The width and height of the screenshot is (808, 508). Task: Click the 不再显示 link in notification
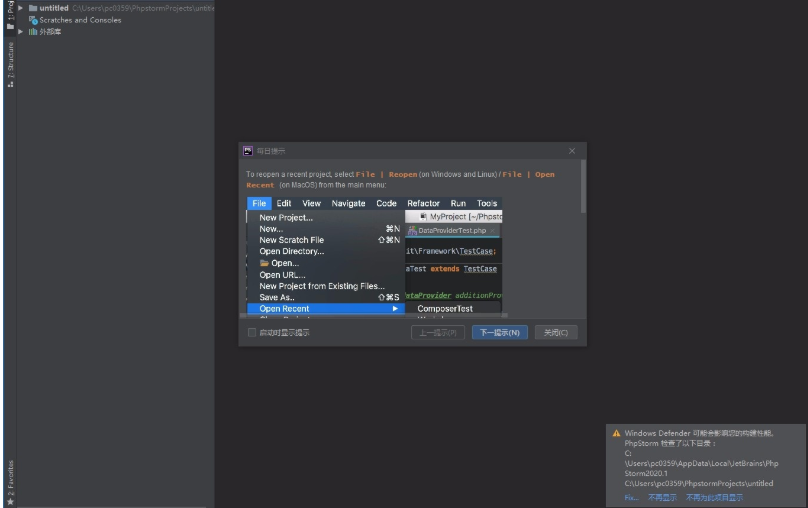pyautogui.click(x=662, y=498)
